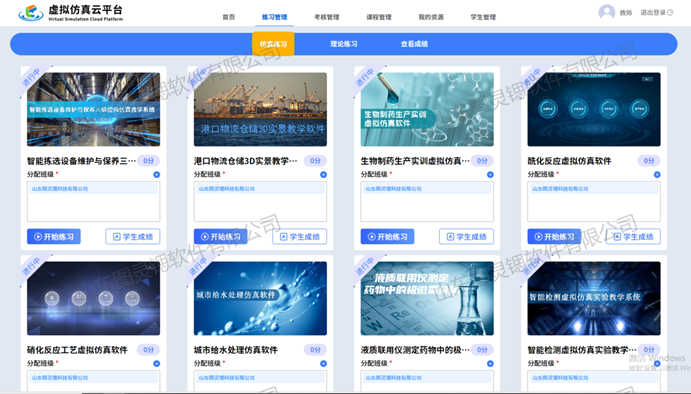This screenshot has height=394, width=691.
Task: Click the plus icon on the 港口物流仓储3D card
Action: pos(323,175)
